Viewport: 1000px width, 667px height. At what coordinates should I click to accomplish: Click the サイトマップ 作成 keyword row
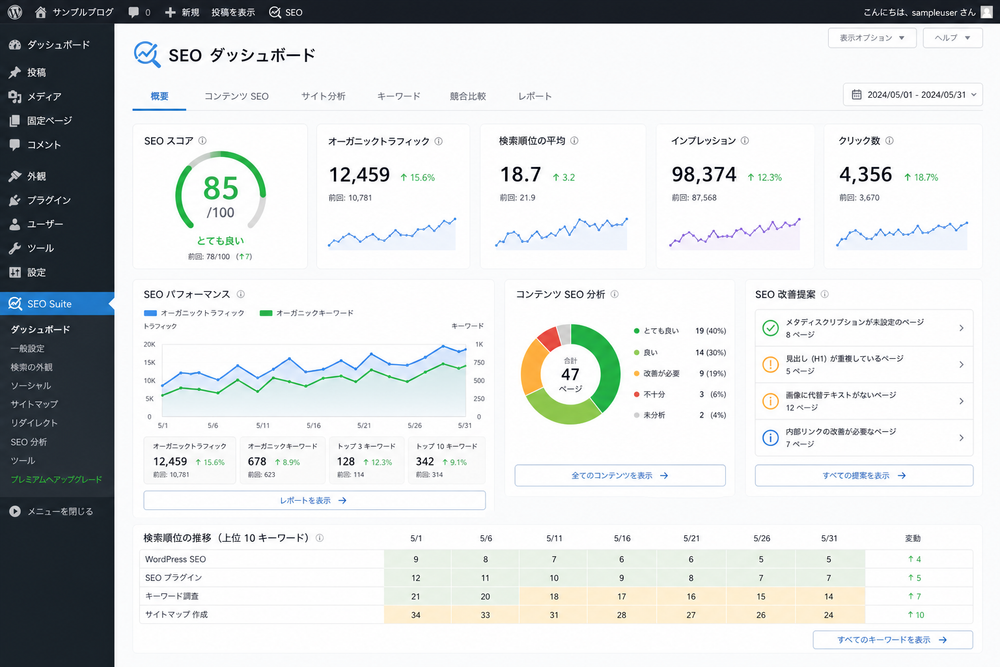[556, 615]
